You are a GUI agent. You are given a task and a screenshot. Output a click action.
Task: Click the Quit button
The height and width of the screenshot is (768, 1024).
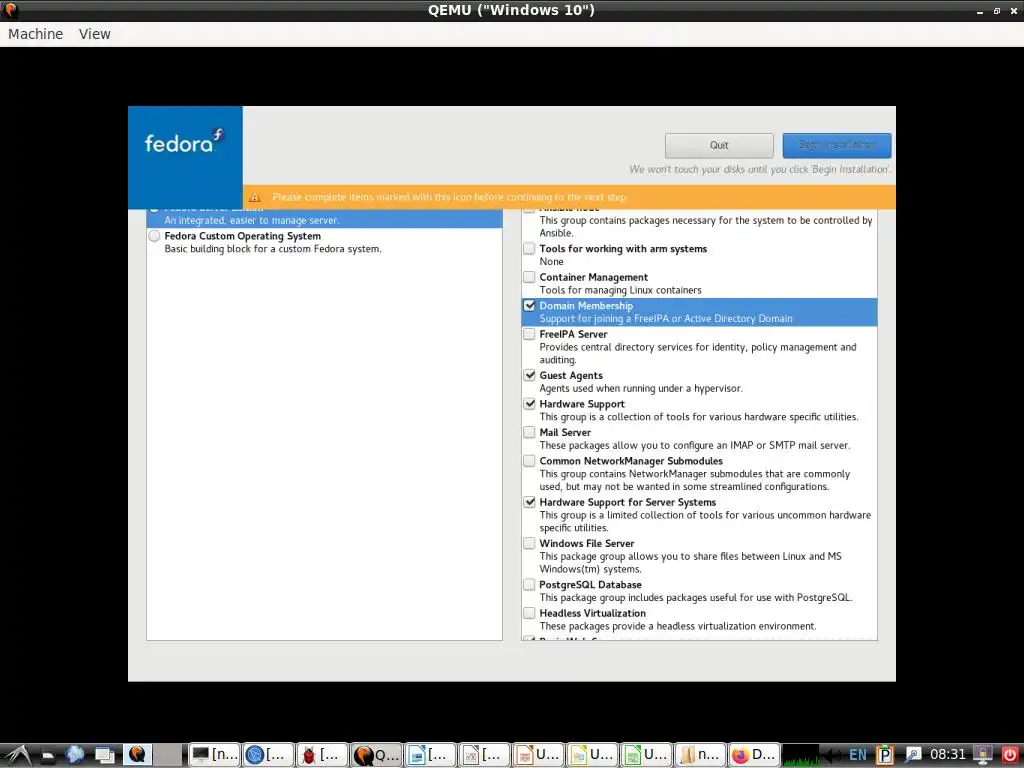719,145
